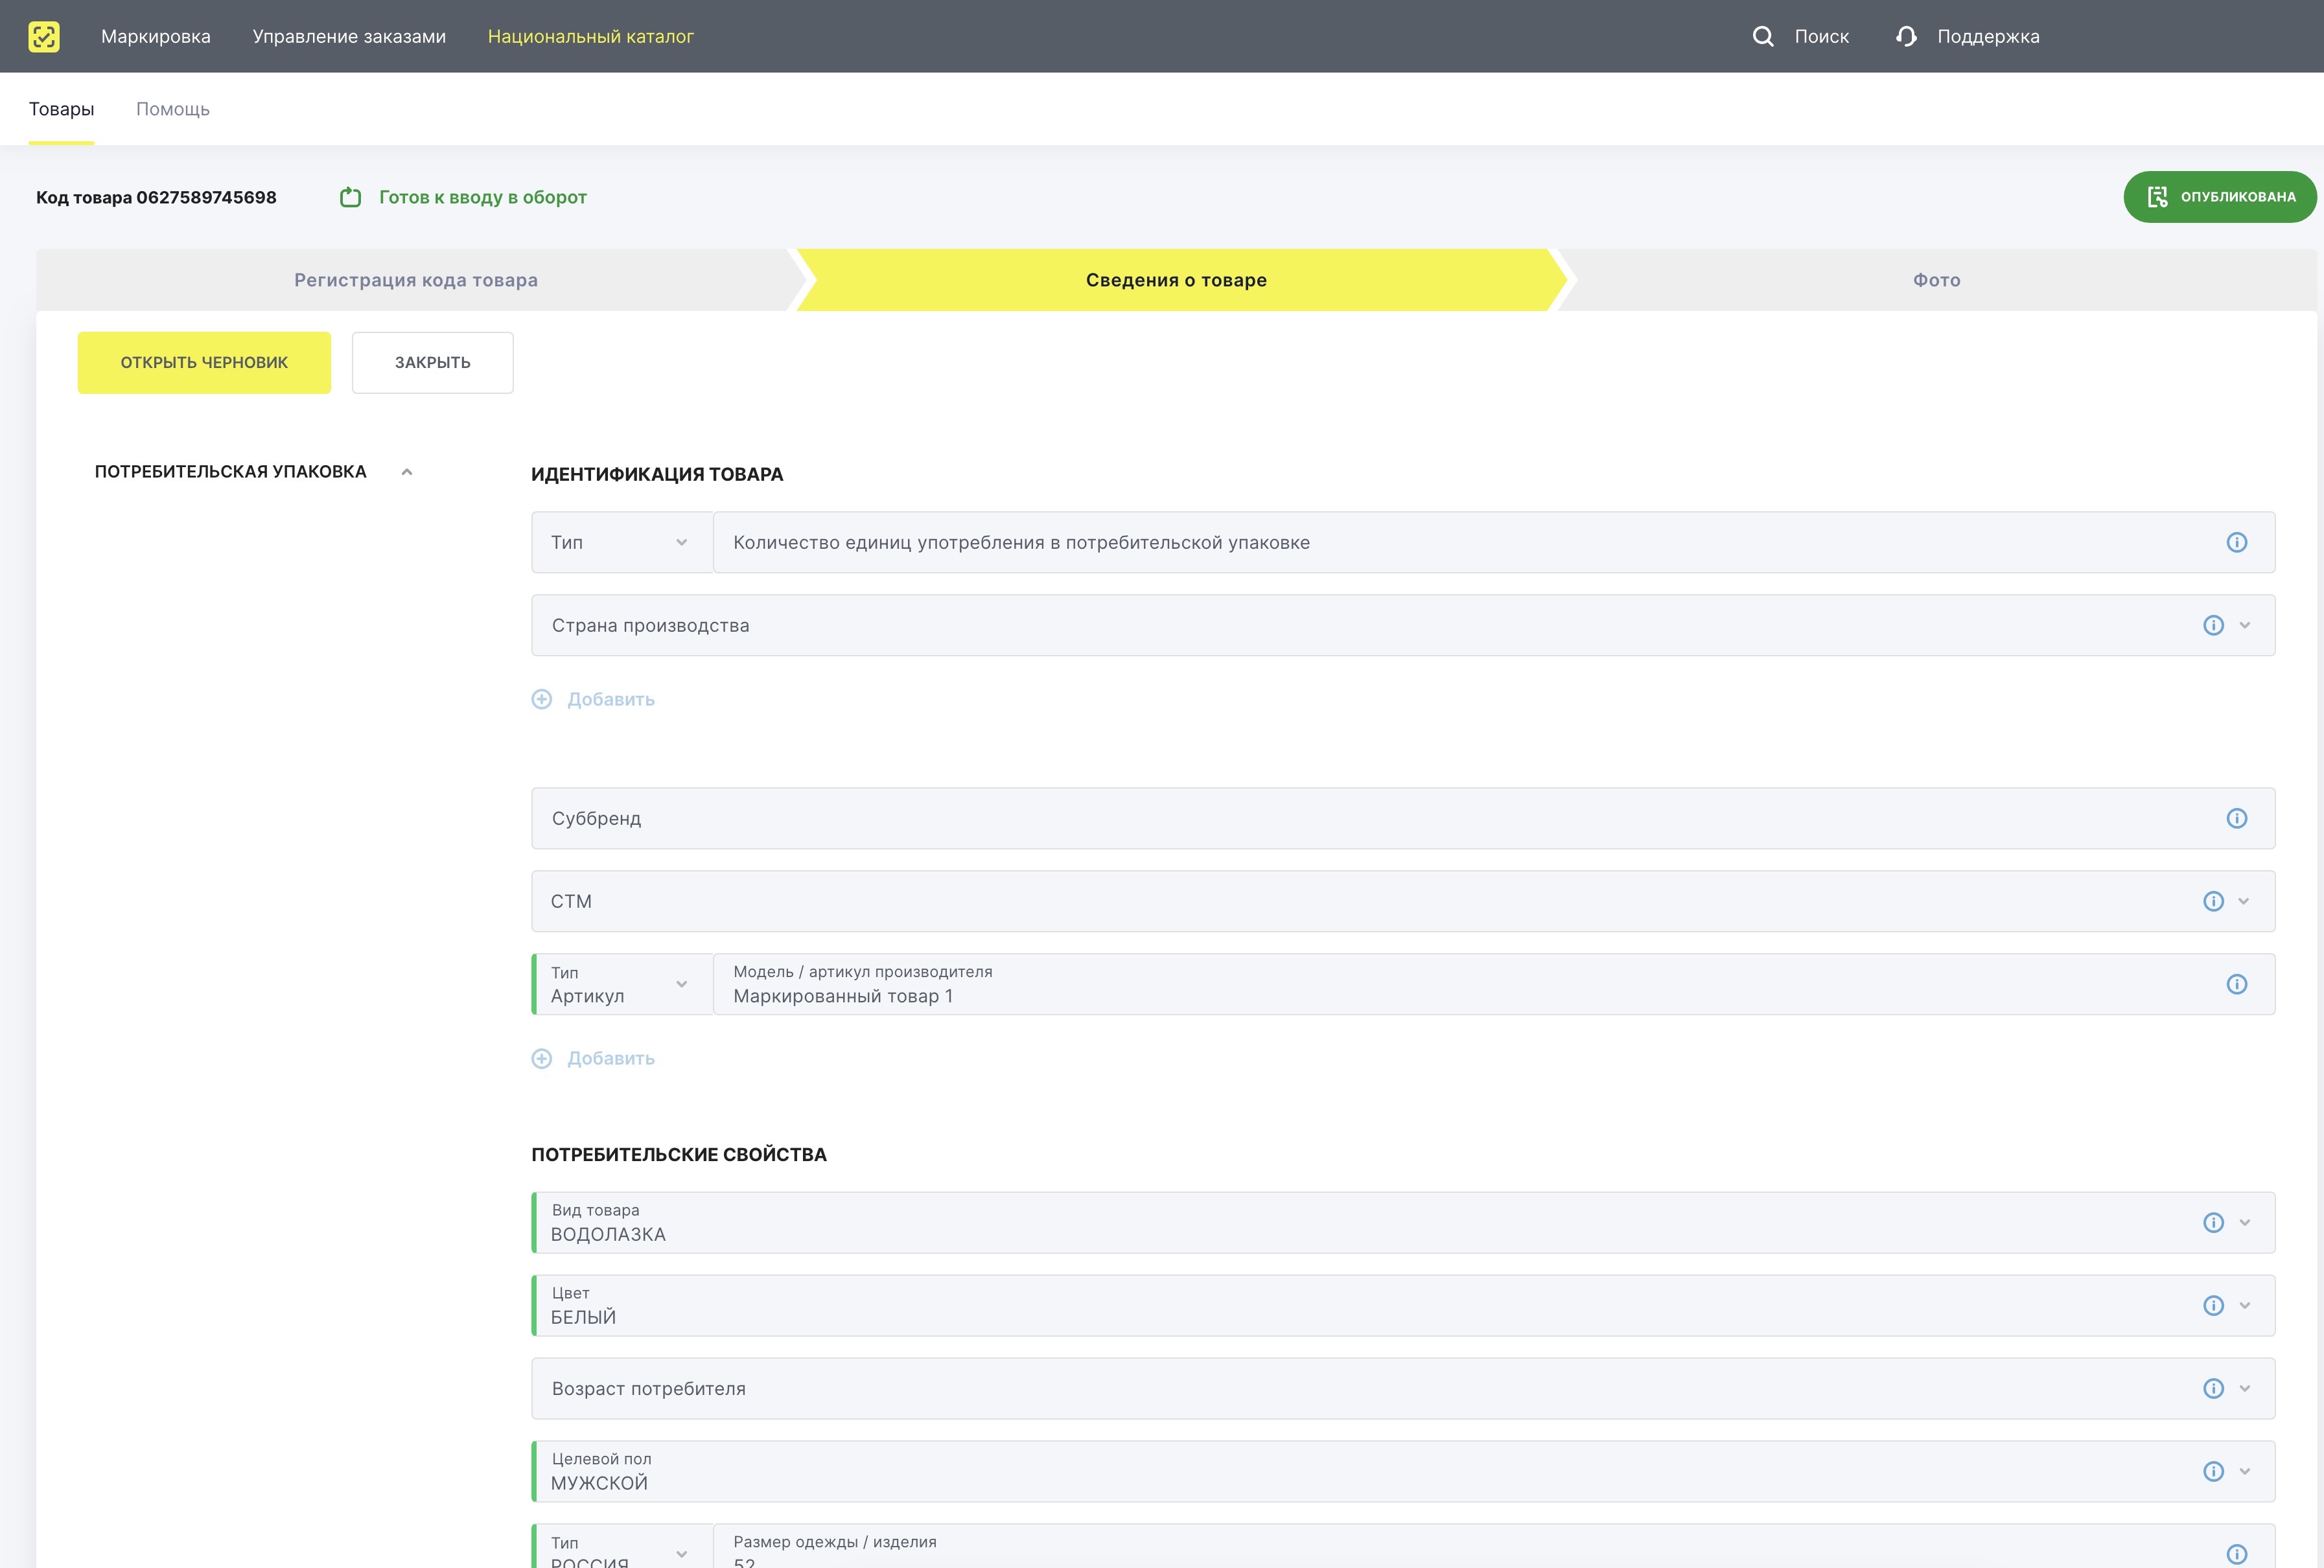Click the 'Поддержка' label in the header
This screenshot has height=1568, width=2324.
[1988, 36]
